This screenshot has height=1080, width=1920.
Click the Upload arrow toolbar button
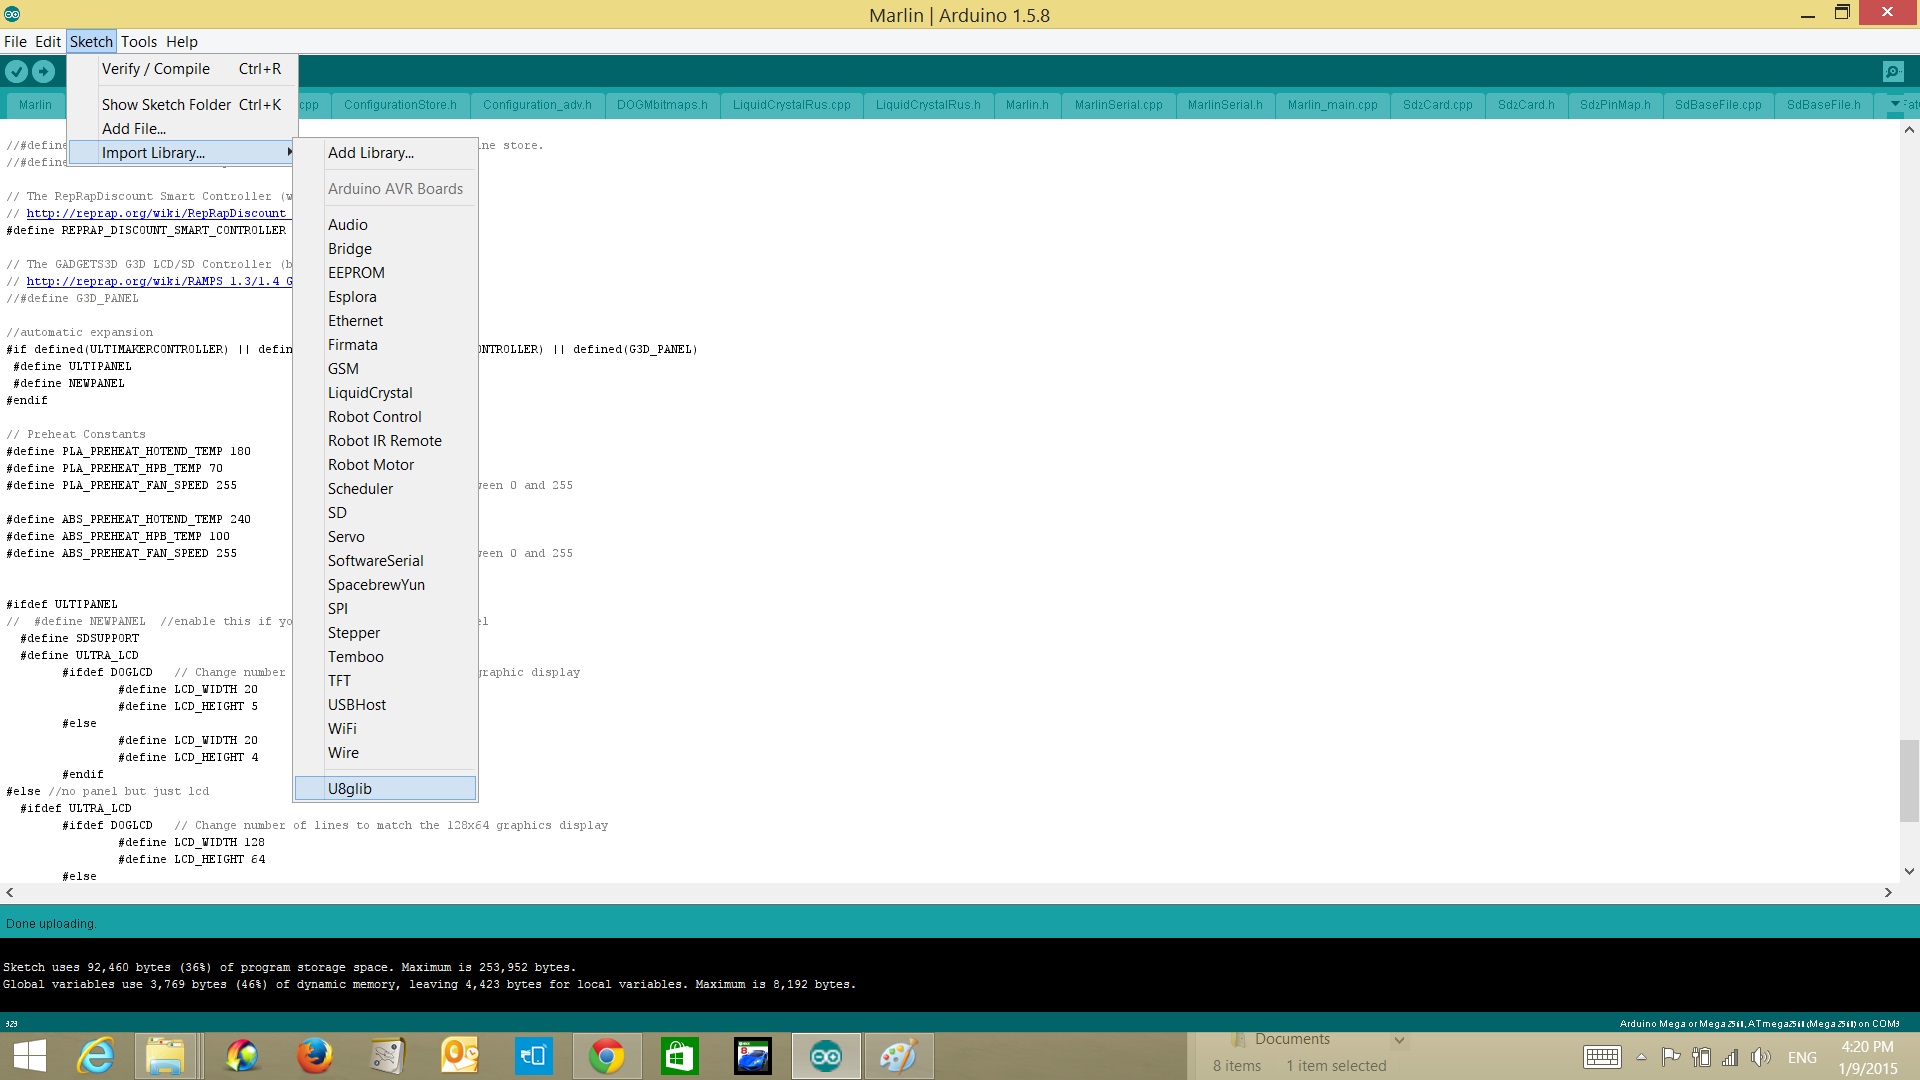coord(43,71)
